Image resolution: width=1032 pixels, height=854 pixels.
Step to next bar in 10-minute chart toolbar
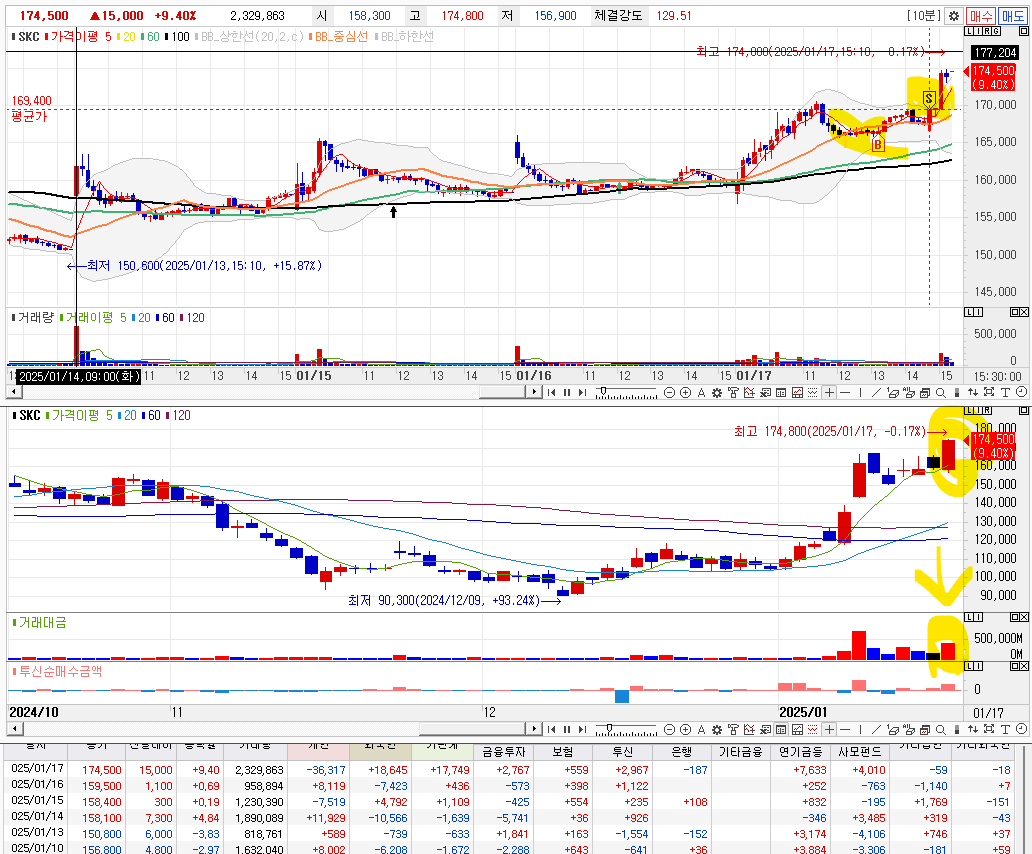[x=582, y=393]
